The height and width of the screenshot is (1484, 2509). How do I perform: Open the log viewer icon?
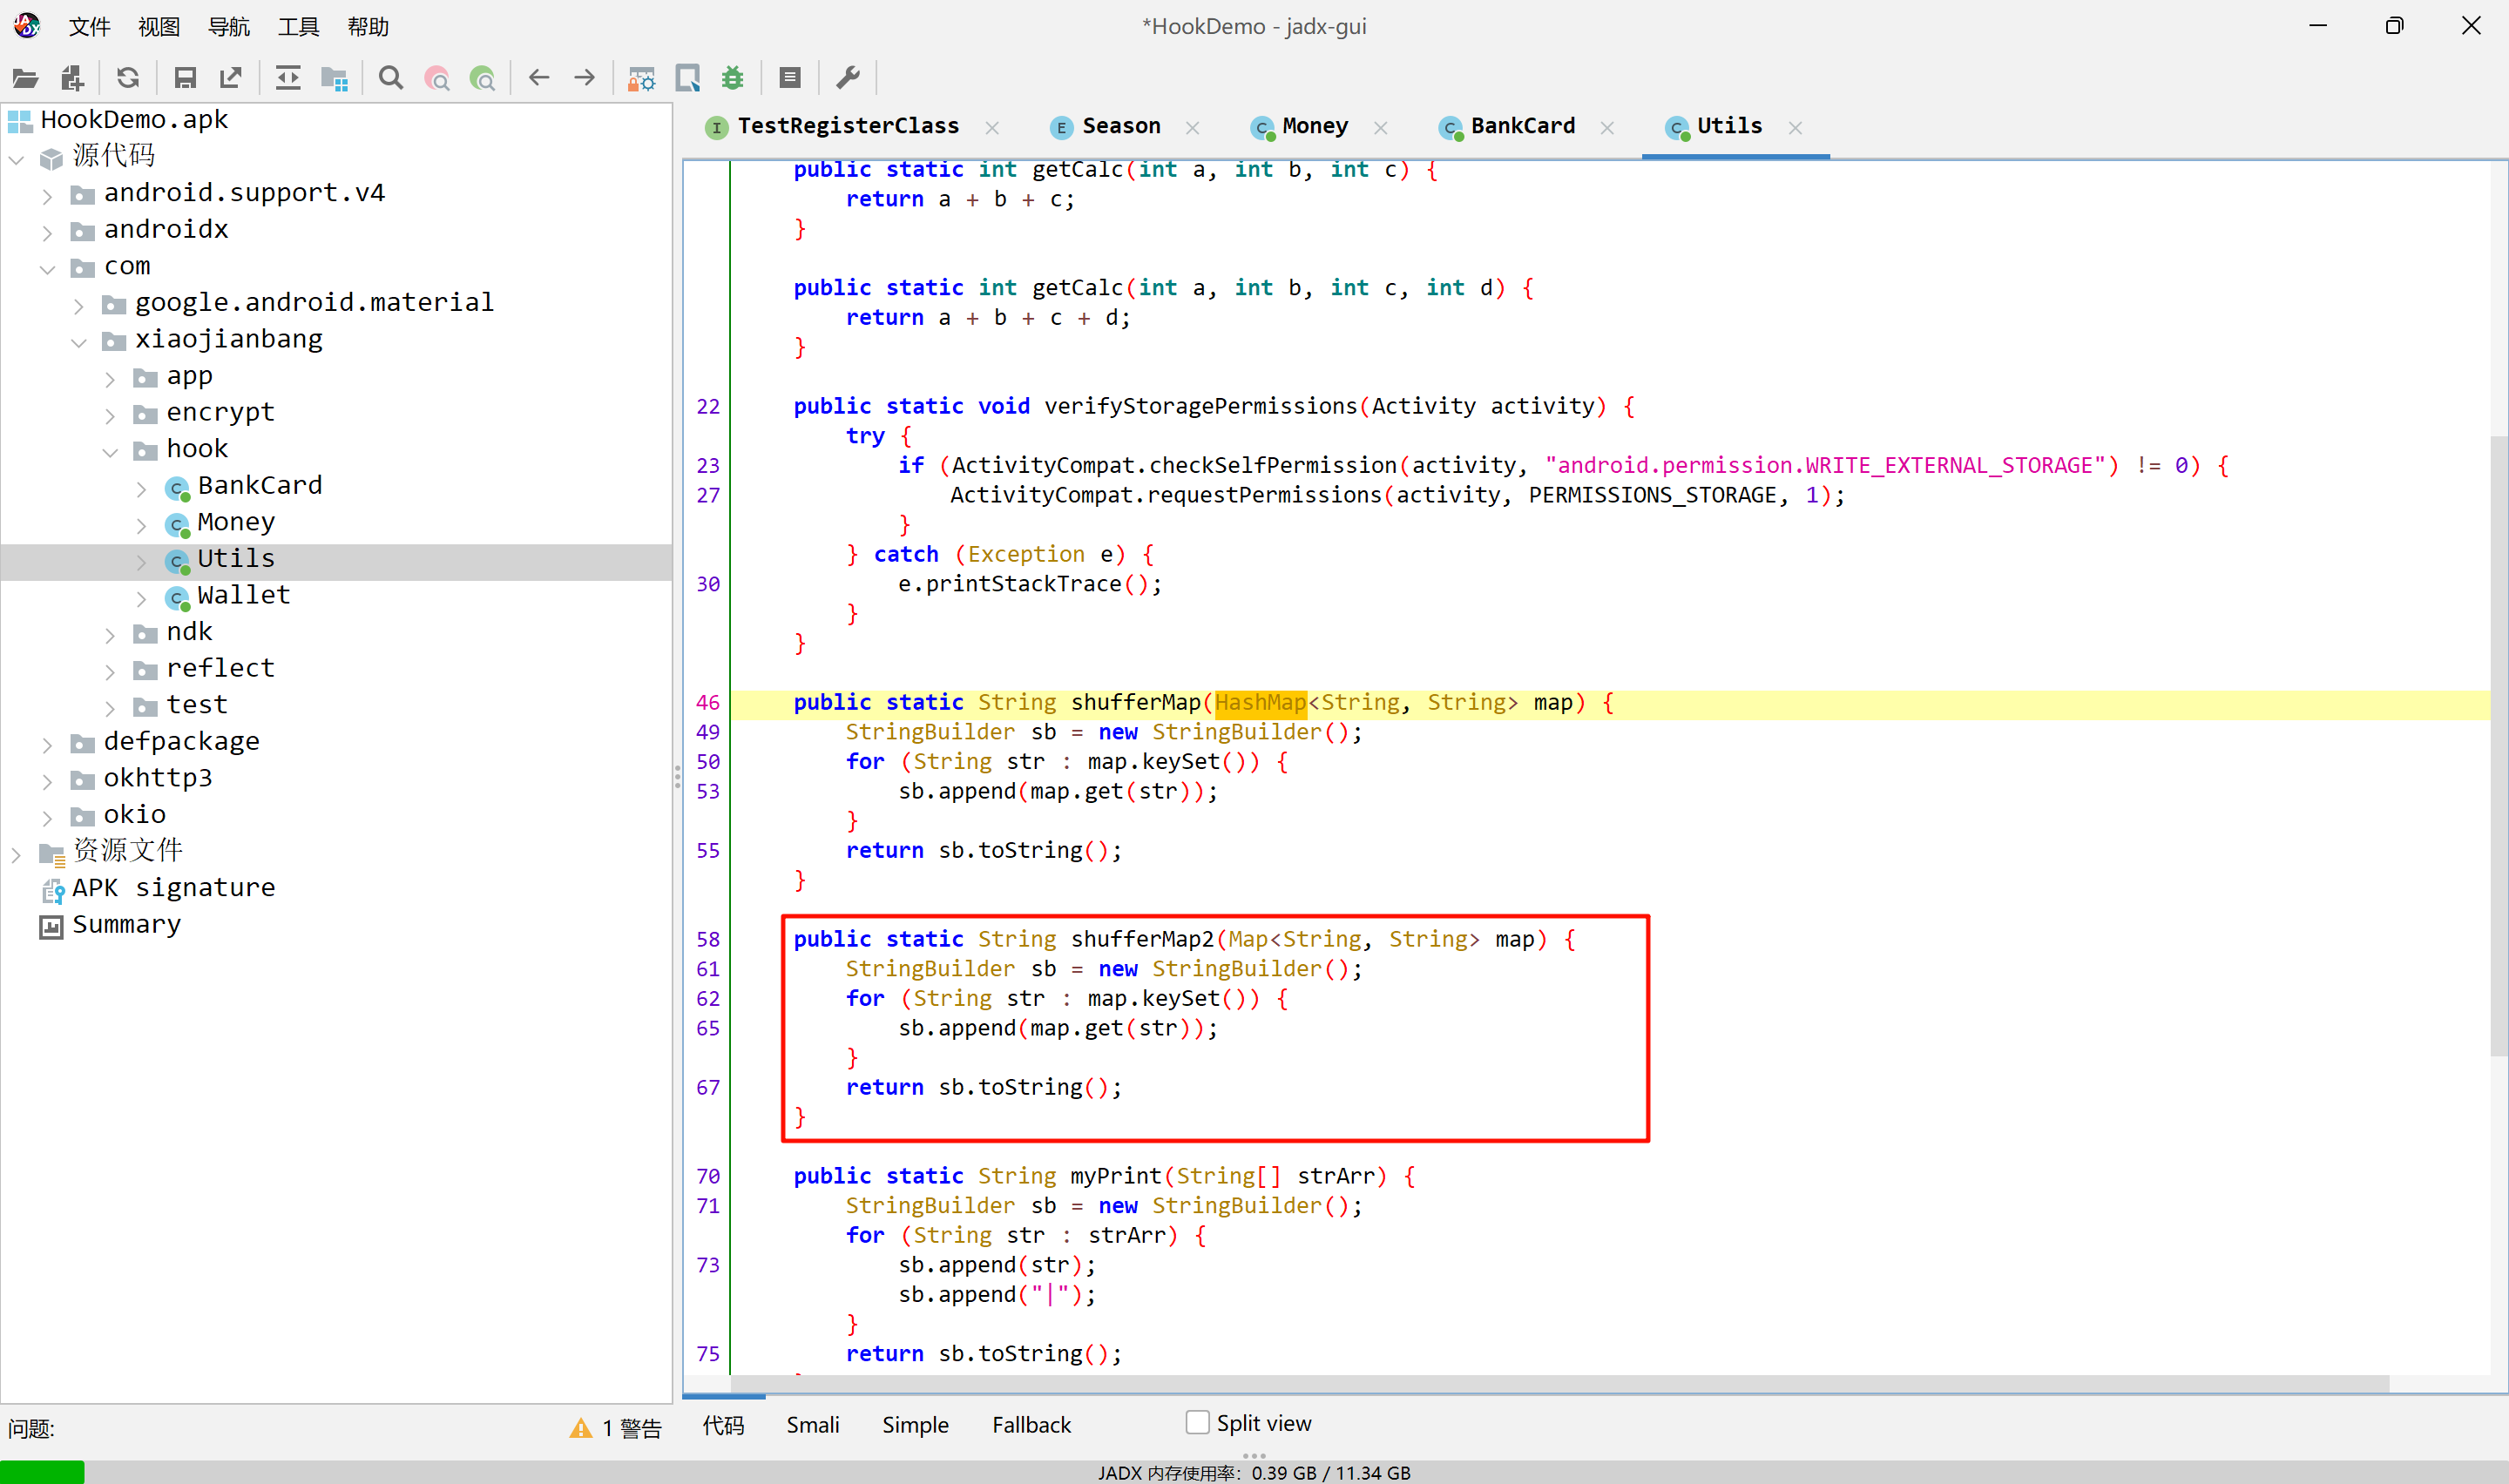pyautogui.click(x=790, y=78)
